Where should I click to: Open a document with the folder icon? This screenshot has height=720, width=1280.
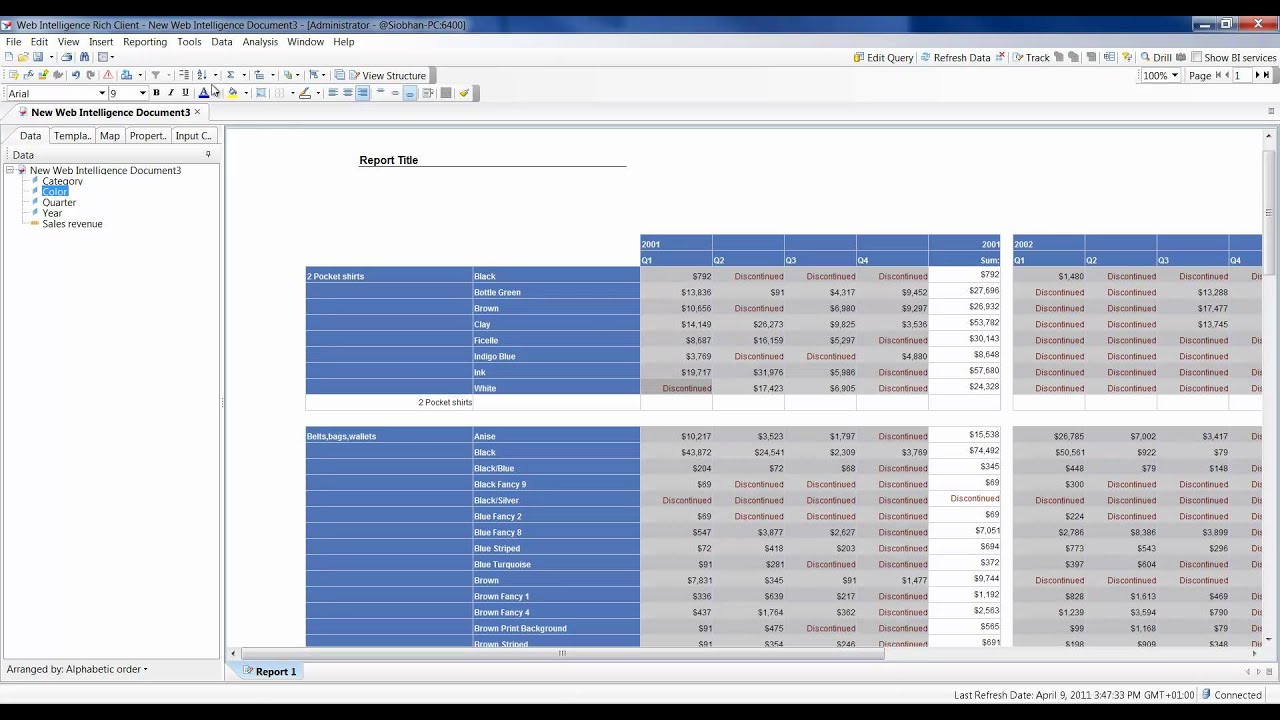coord(23,57)
